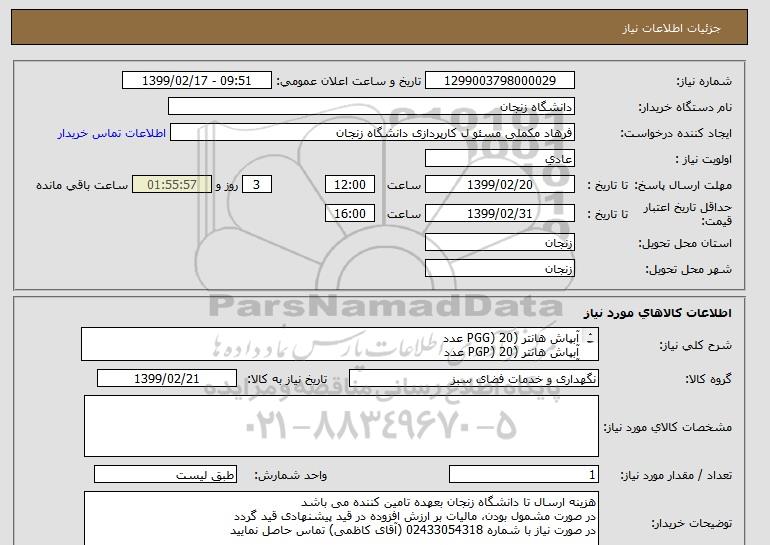Click the page header جزئیات اطلاعات نیاز
Viewport: 770px width, 545px height.
click(x=671, y=28)
